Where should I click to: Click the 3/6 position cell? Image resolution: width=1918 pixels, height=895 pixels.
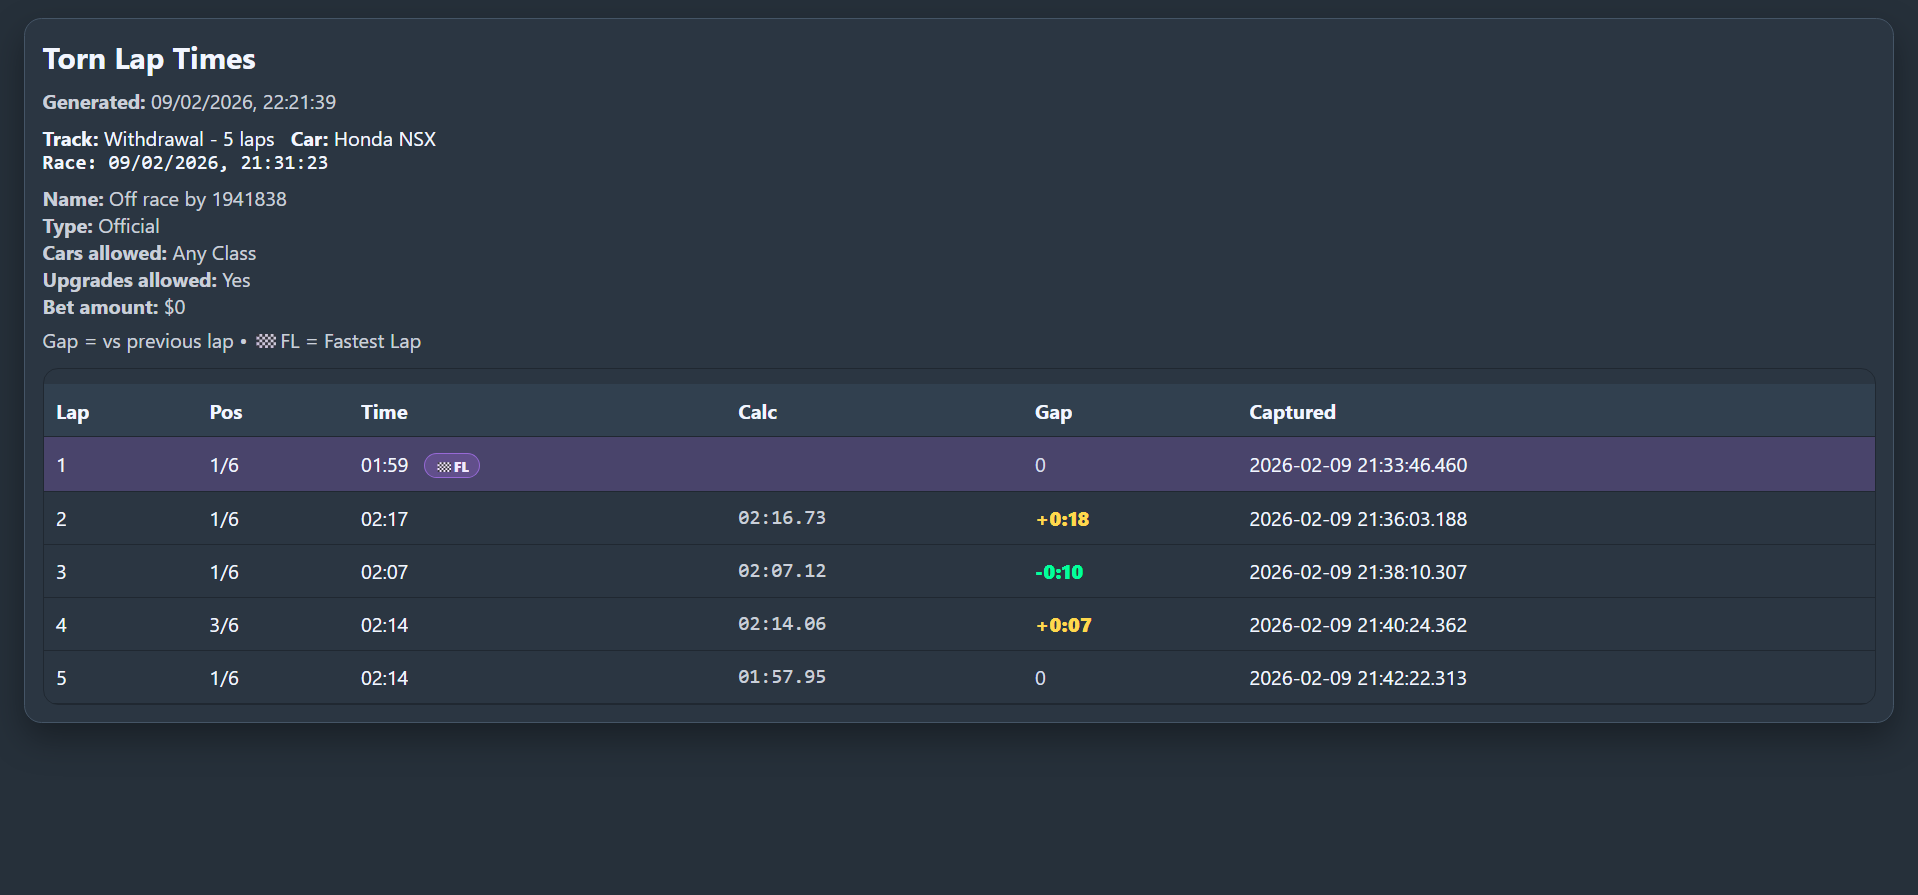224,625
